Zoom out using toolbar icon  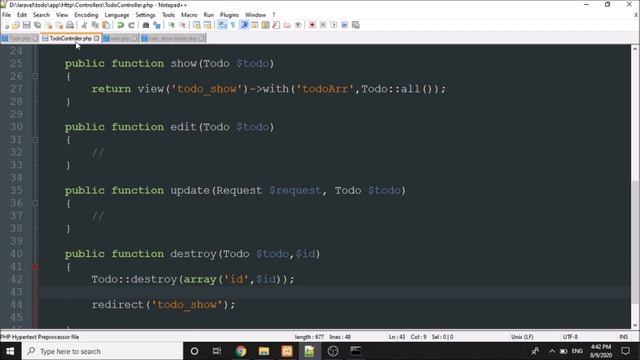click(x=183, y=25)
